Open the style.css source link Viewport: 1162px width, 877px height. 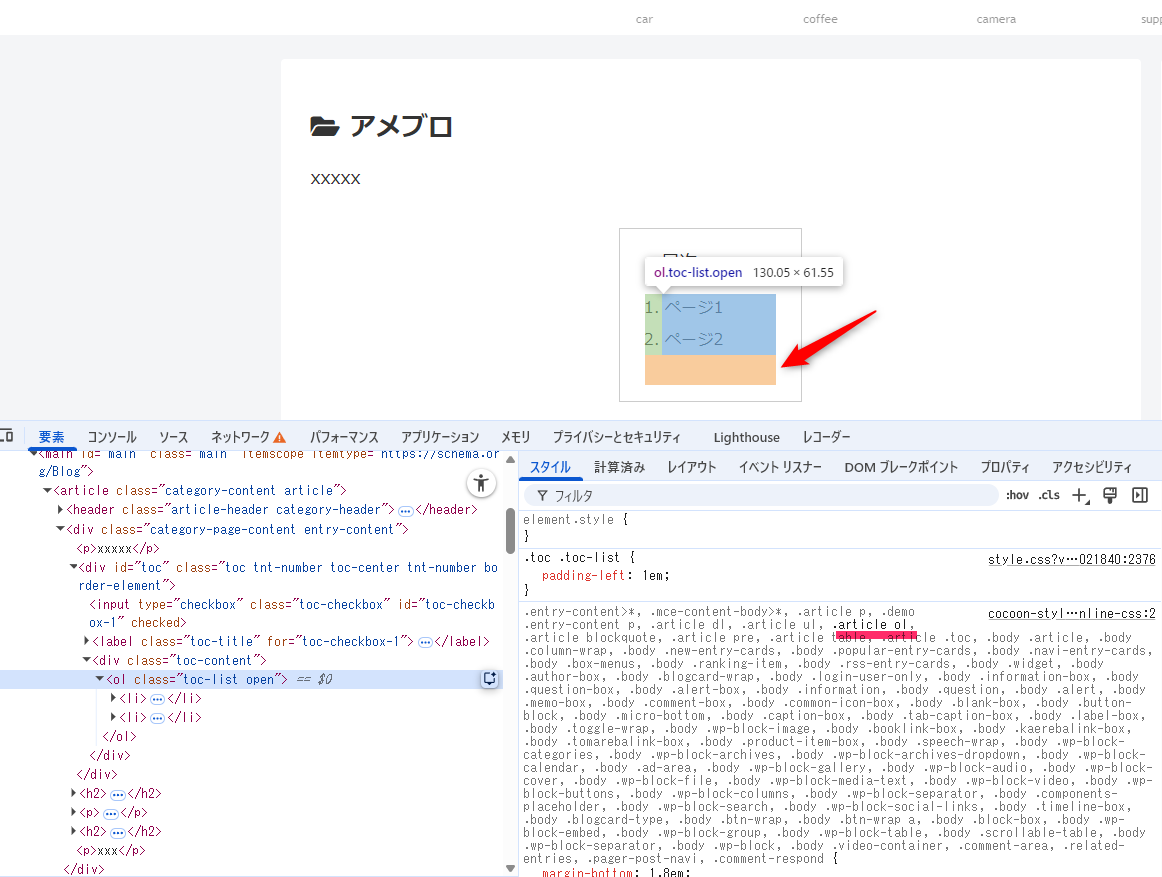(x=1071, y=560)
